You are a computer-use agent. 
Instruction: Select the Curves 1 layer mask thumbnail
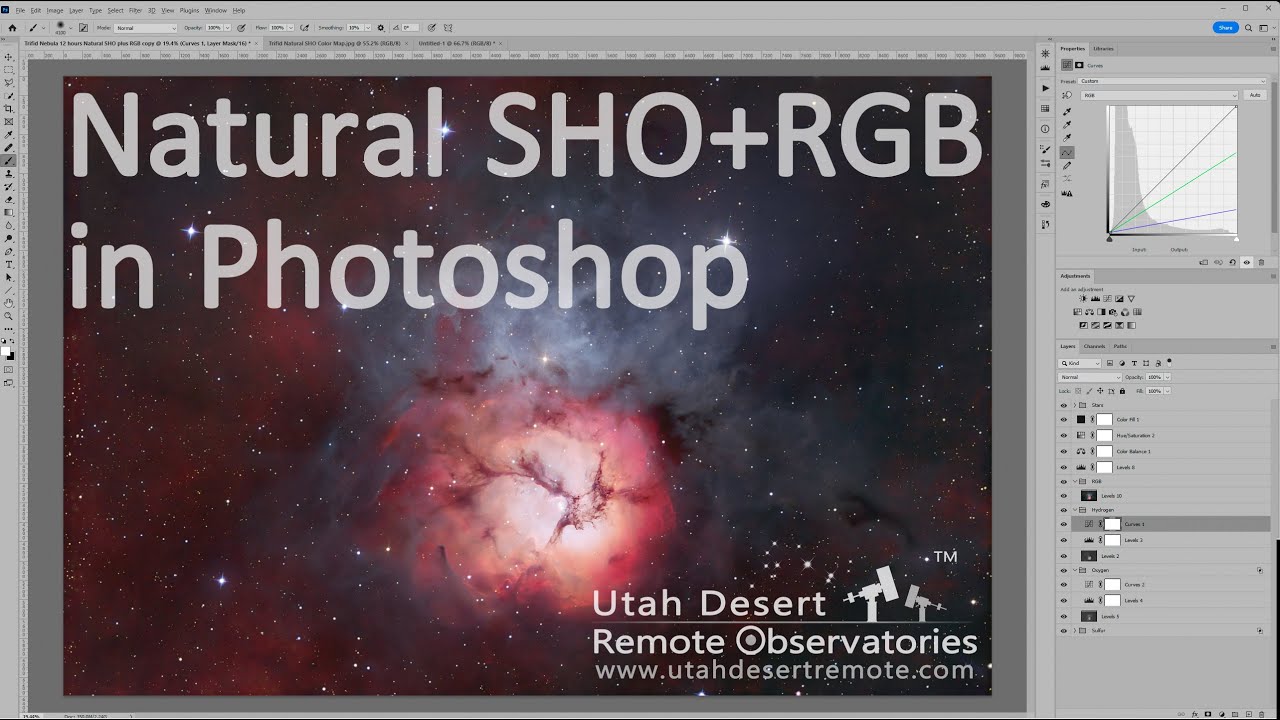click(x=1112, y=524)
